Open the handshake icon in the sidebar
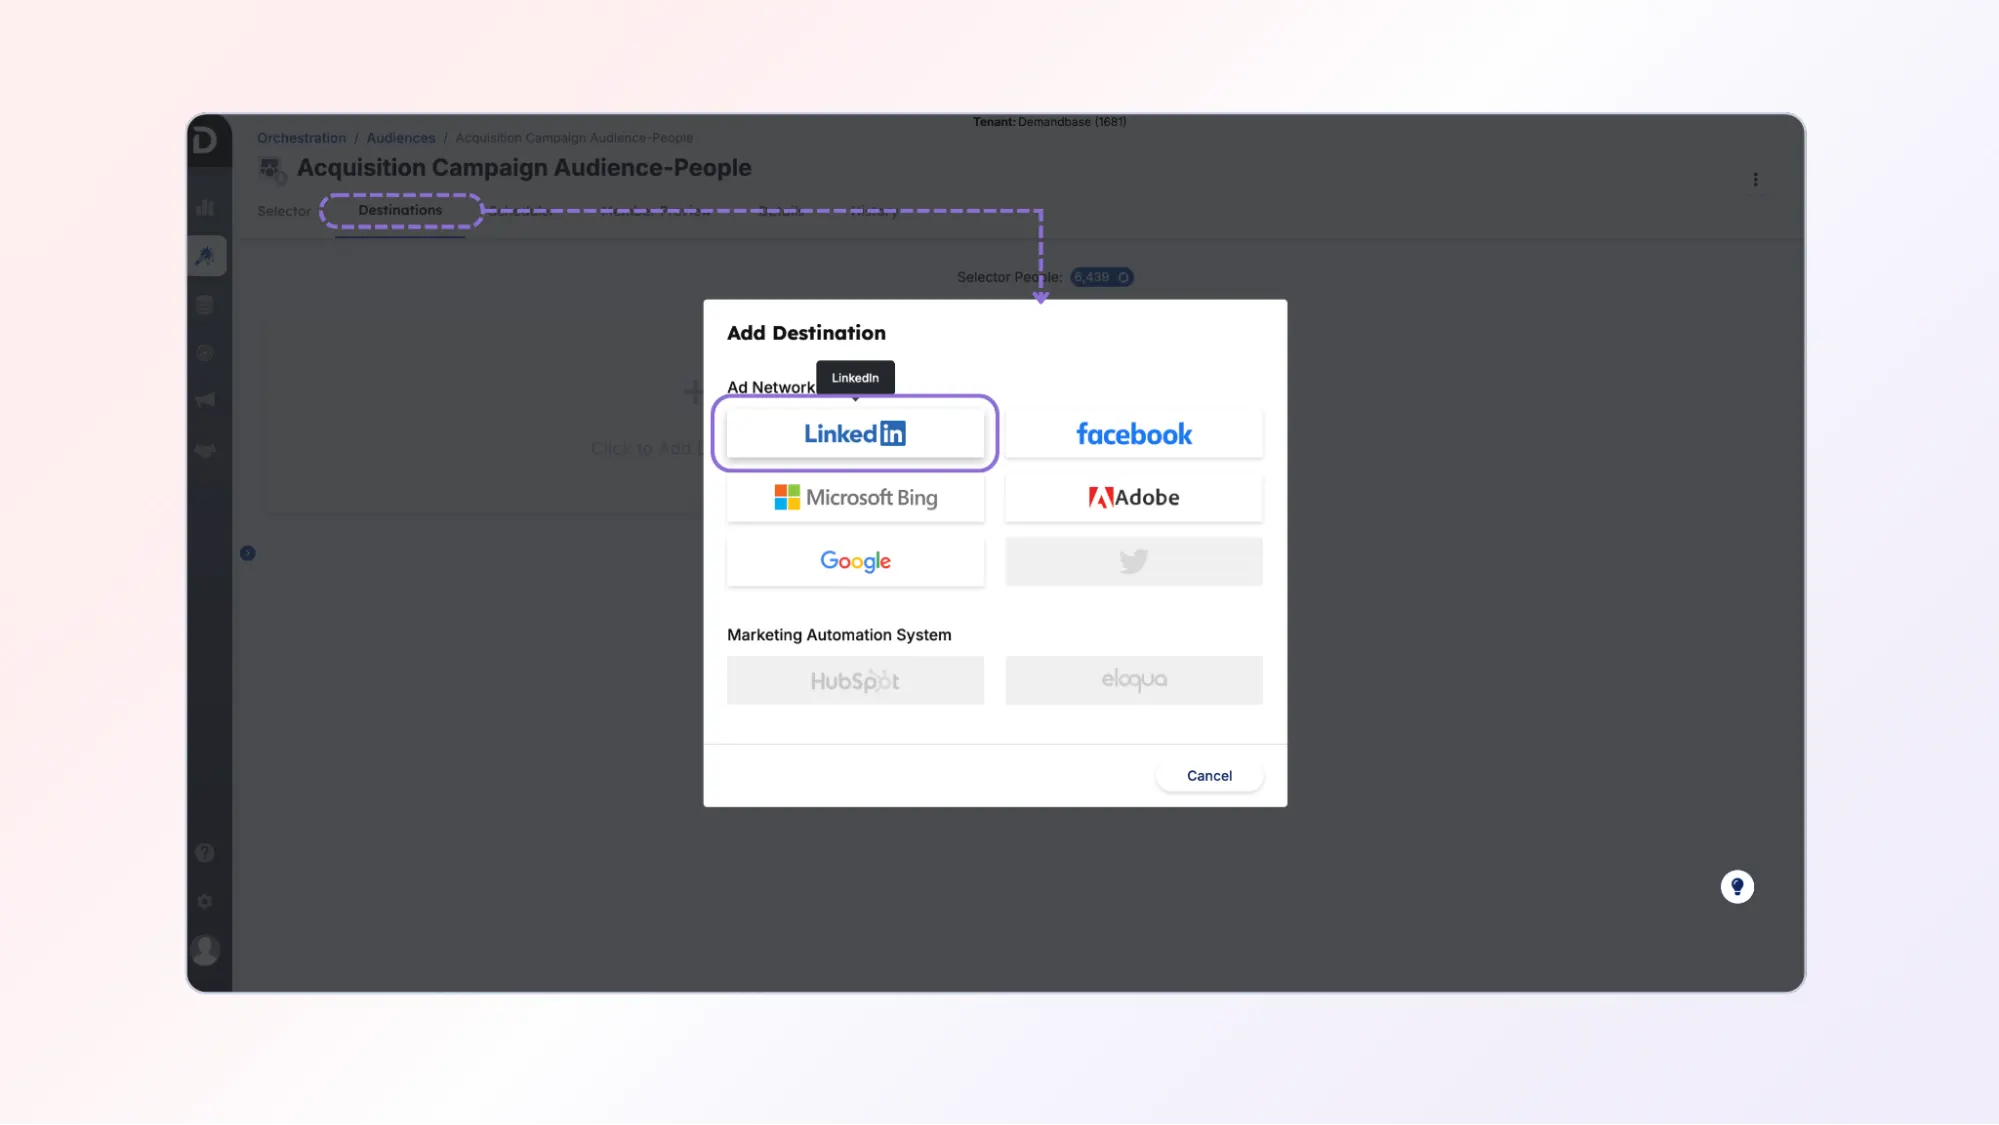 coord(206,452)
